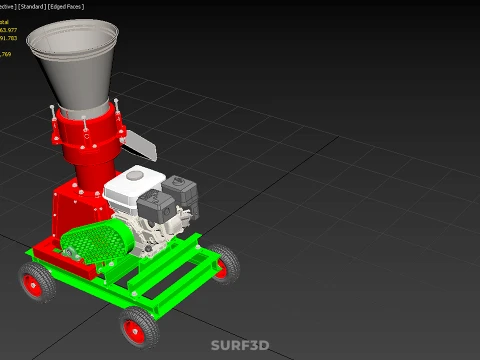Viewport: 480px width, 360px height.
Task: Click the statistic value ending in 63.977
Action: pyautogui.click(x=8, y=30)
